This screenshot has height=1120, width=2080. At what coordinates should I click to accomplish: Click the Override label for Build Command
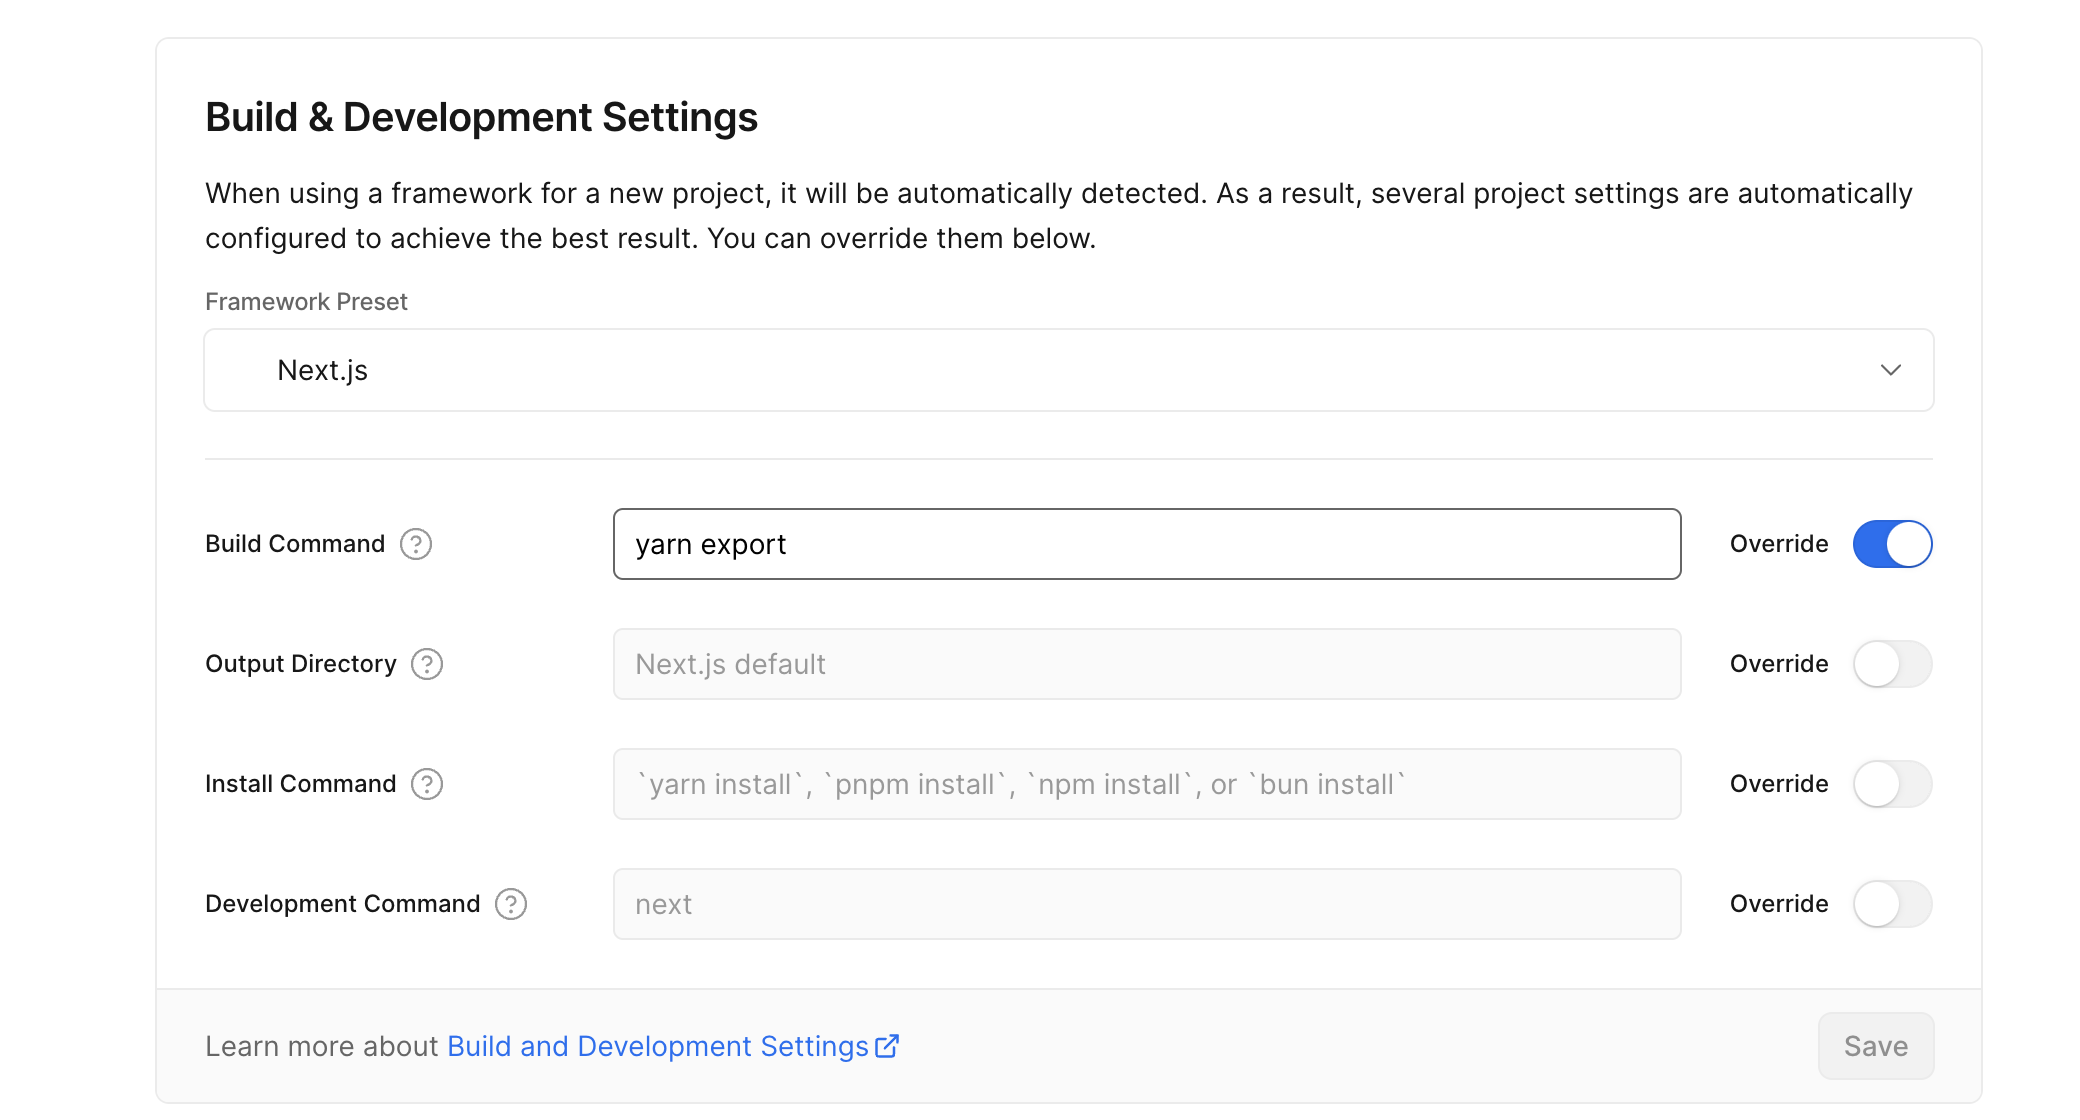(1778, 544)
